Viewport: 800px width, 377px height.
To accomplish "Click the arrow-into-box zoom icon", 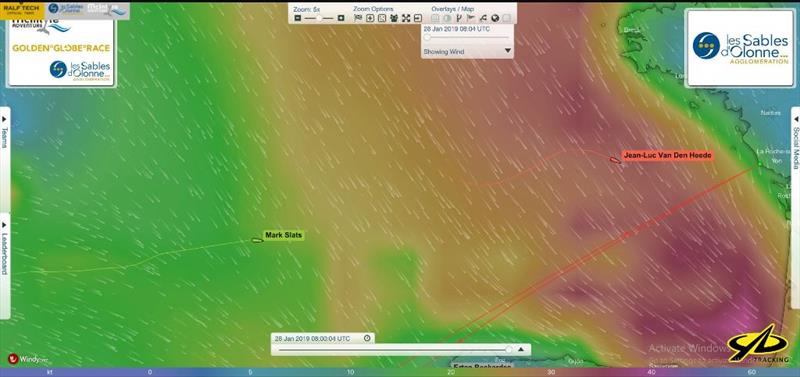I will click(418, 18).
